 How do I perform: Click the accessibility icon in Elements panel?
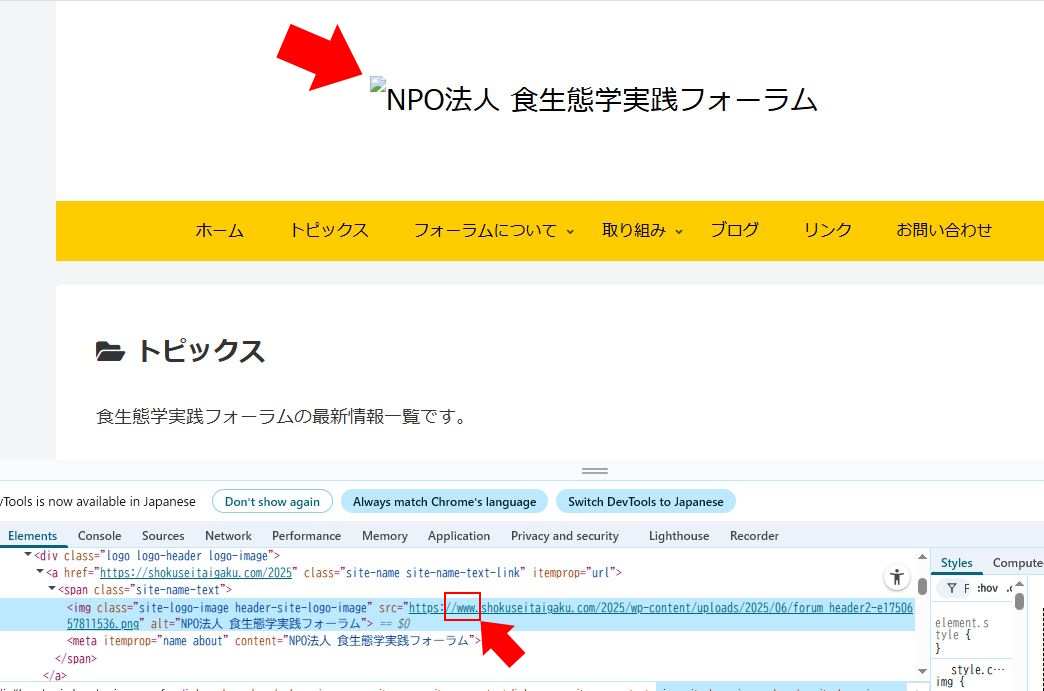click(896, 577)
